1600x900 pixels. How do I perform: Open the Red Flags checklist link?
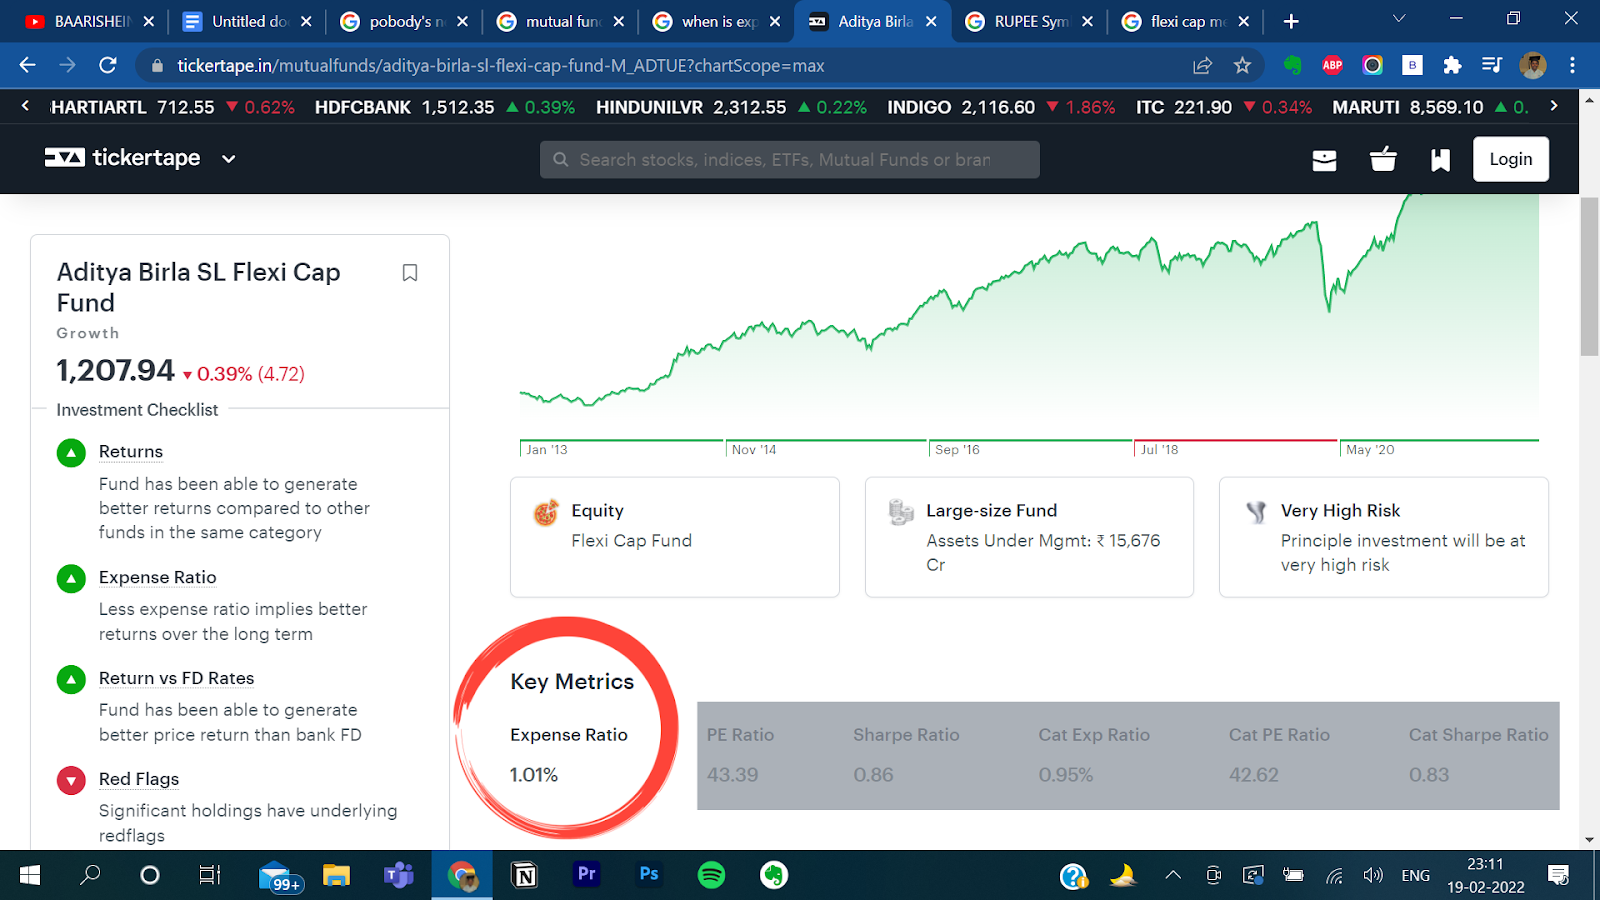(x=139, y=780)
